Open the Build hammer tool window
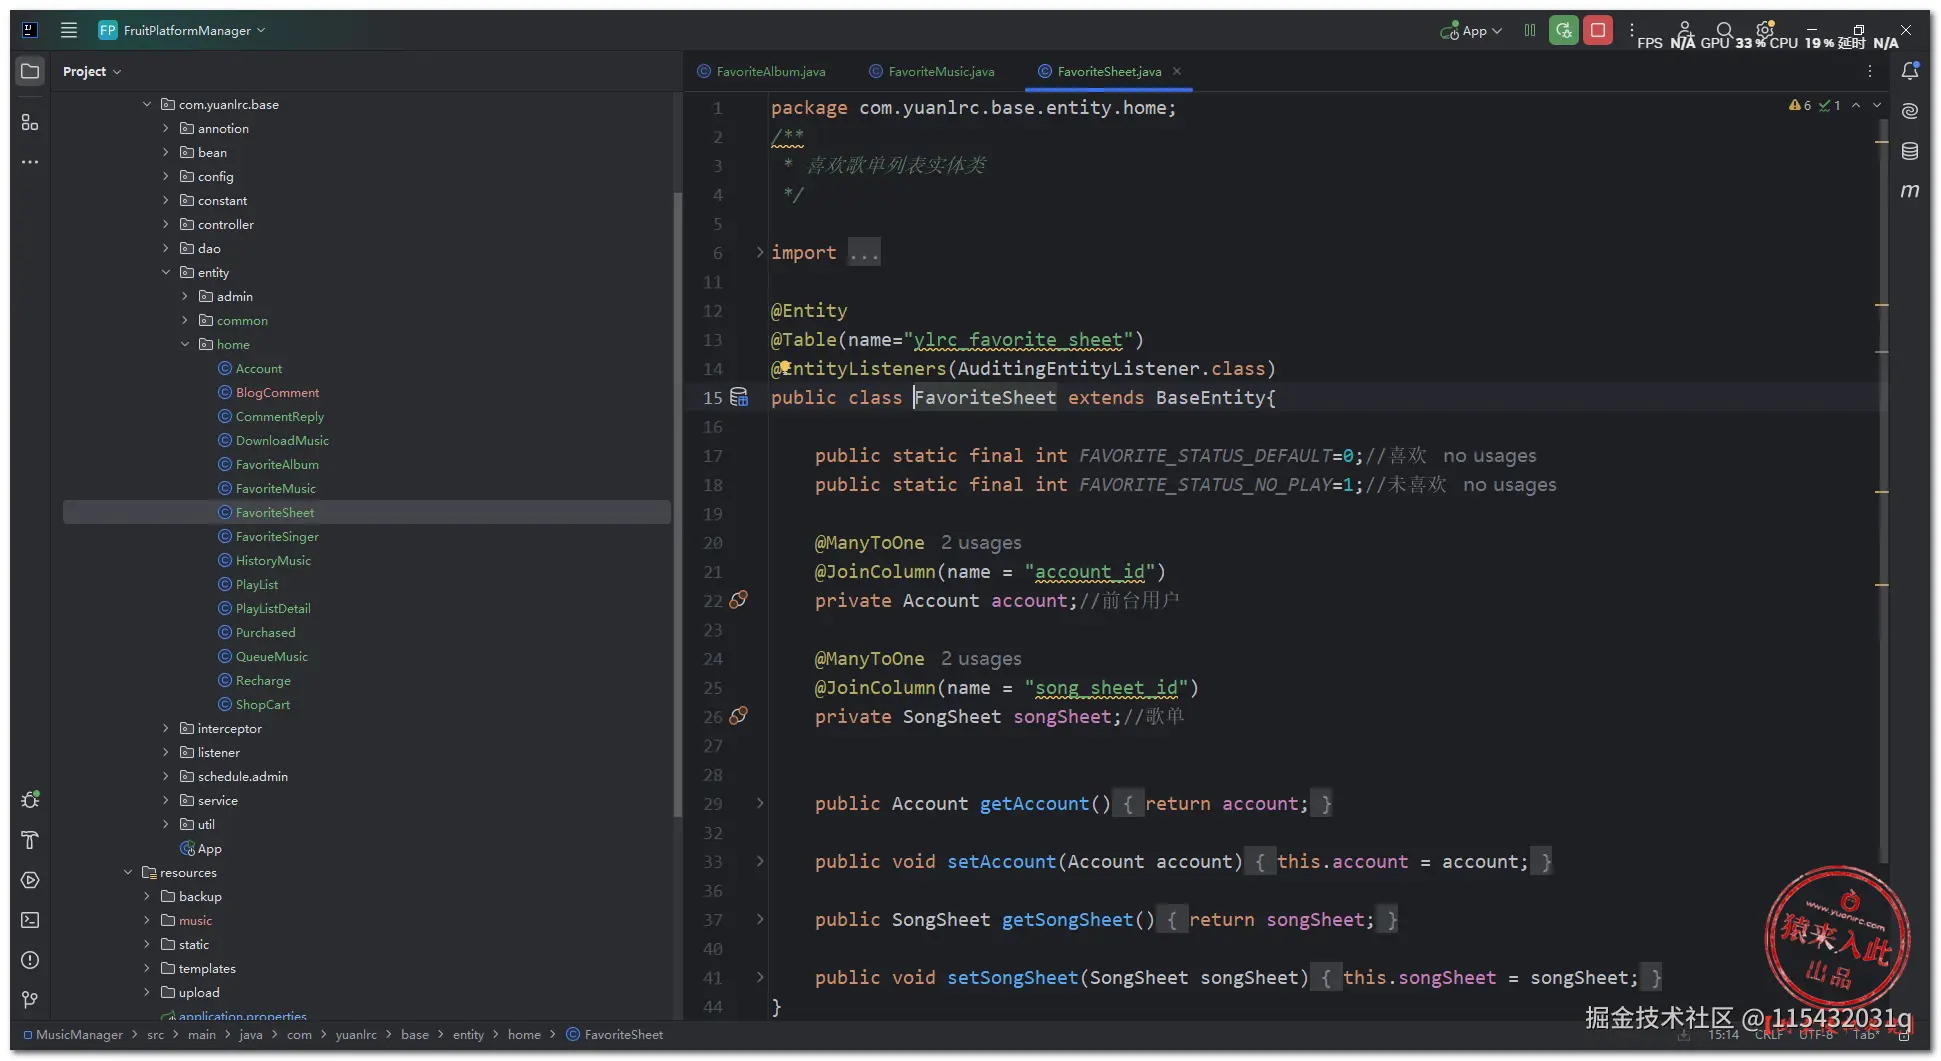 [x=30, y=840]
